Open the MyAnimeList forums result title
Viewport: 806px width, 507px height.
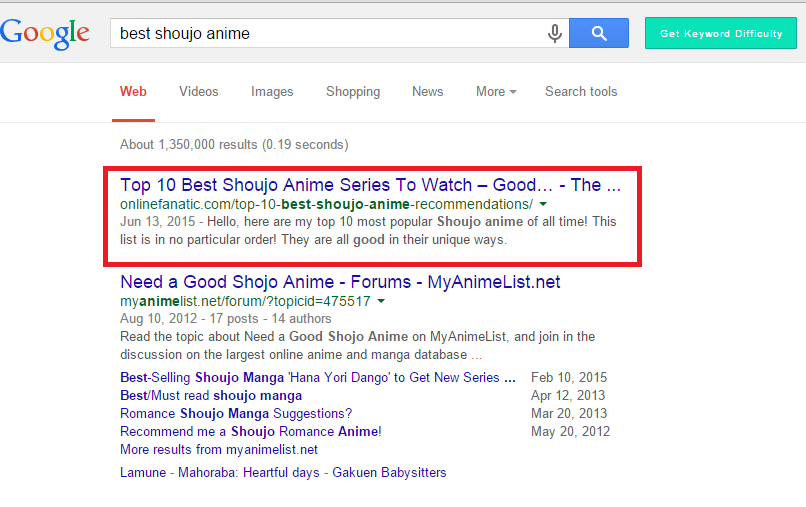(x=340, y=282)
